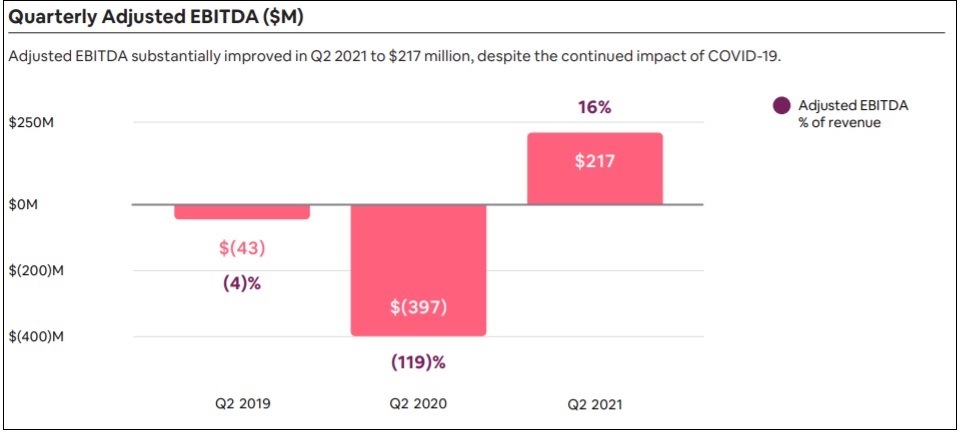Click the (119)% revenue label

coord(418,362)
